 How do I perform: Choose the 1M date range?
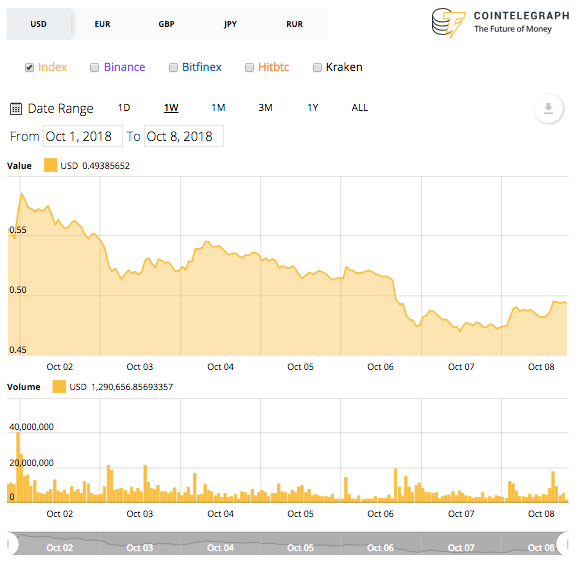click(x=218, y=108)
